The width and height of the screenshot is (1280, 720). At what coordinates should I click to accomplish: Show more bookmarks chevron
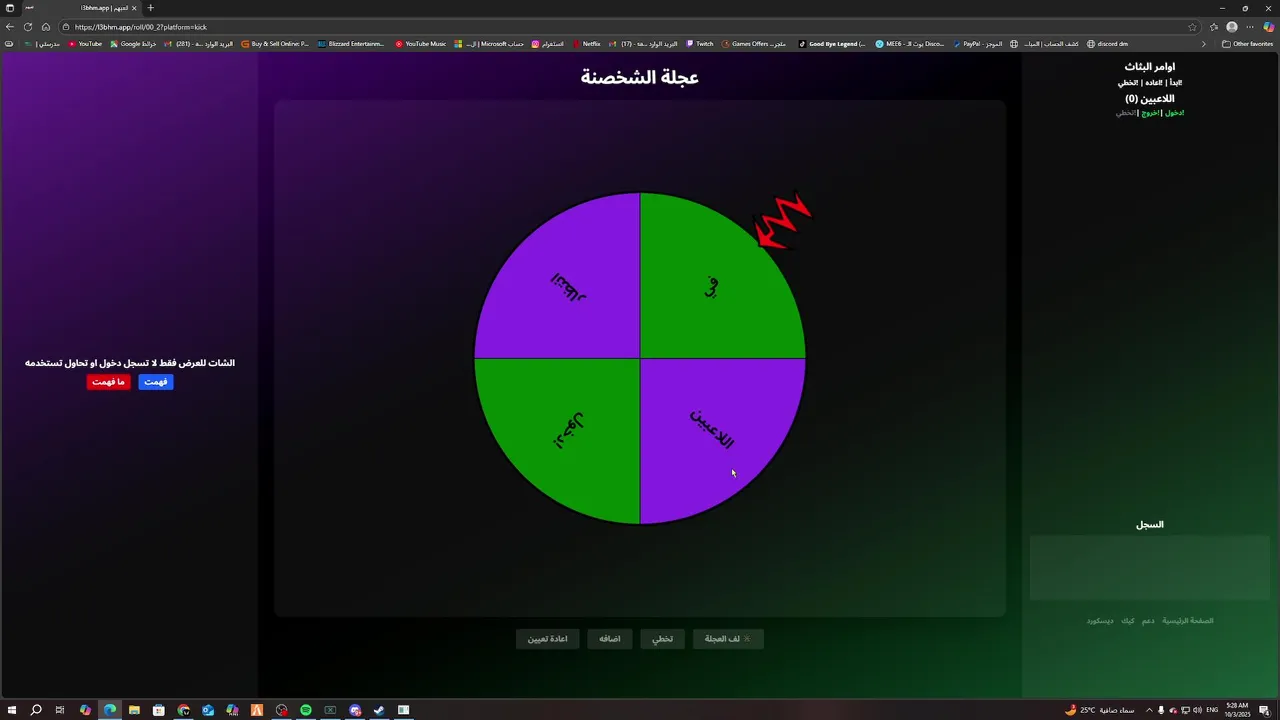1203,44
